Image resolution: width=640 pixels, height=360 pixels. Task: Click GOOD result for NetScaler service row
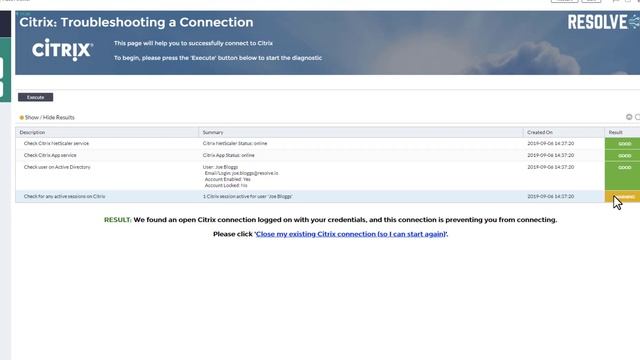[622, 144]
